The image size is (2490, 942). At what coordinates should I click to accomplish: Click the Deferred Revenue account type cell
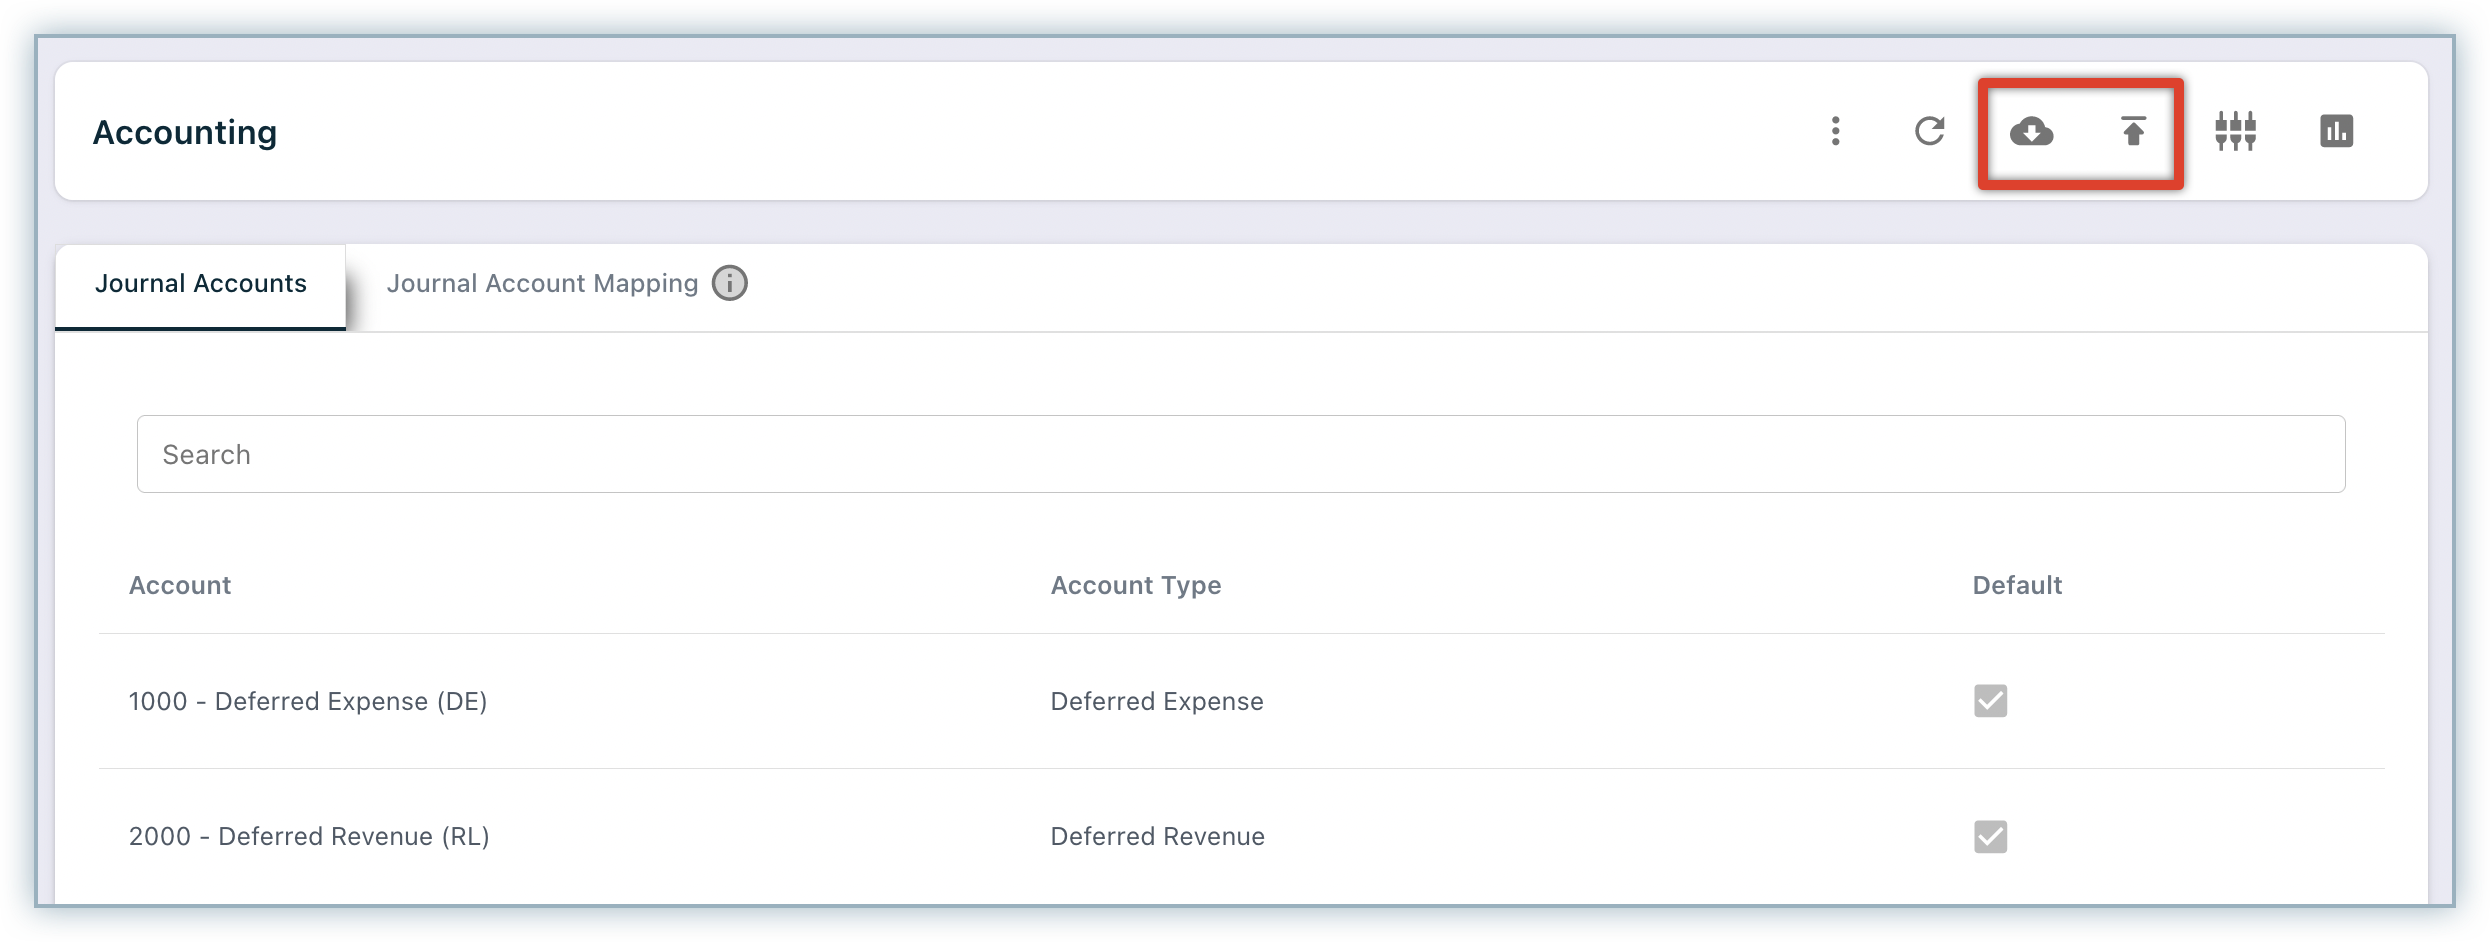[1157, 836]
